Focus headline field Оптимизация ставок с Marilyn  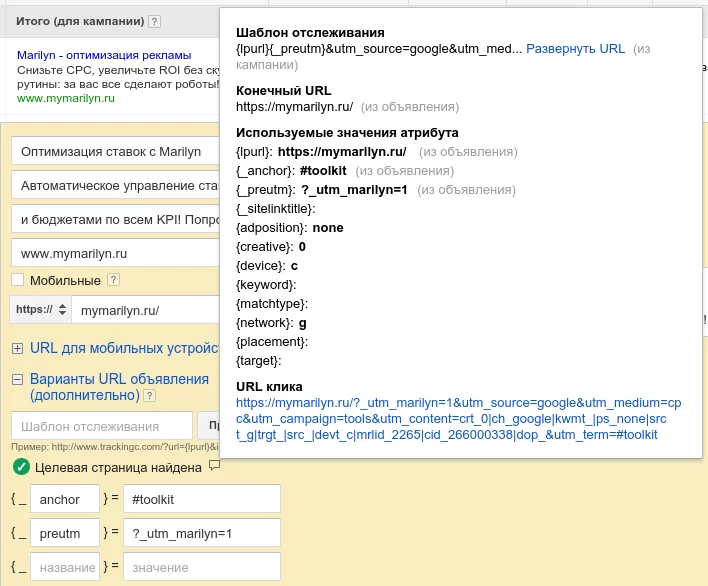pyautogui.click(x=115, y=151)
